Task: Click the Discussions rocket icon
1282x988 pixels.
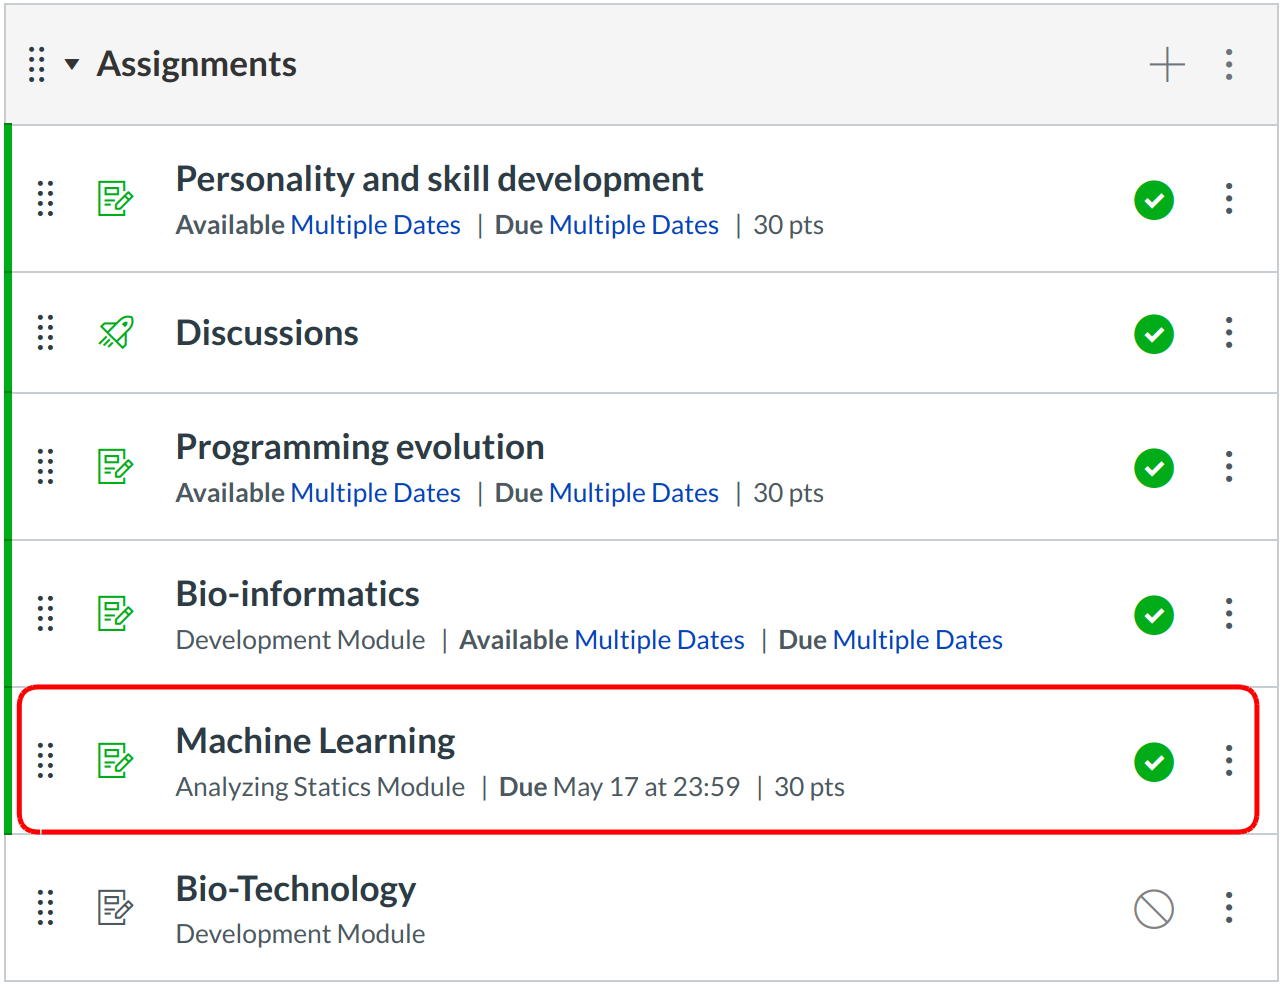Action: pyautogui.click(x=116, y=333)
